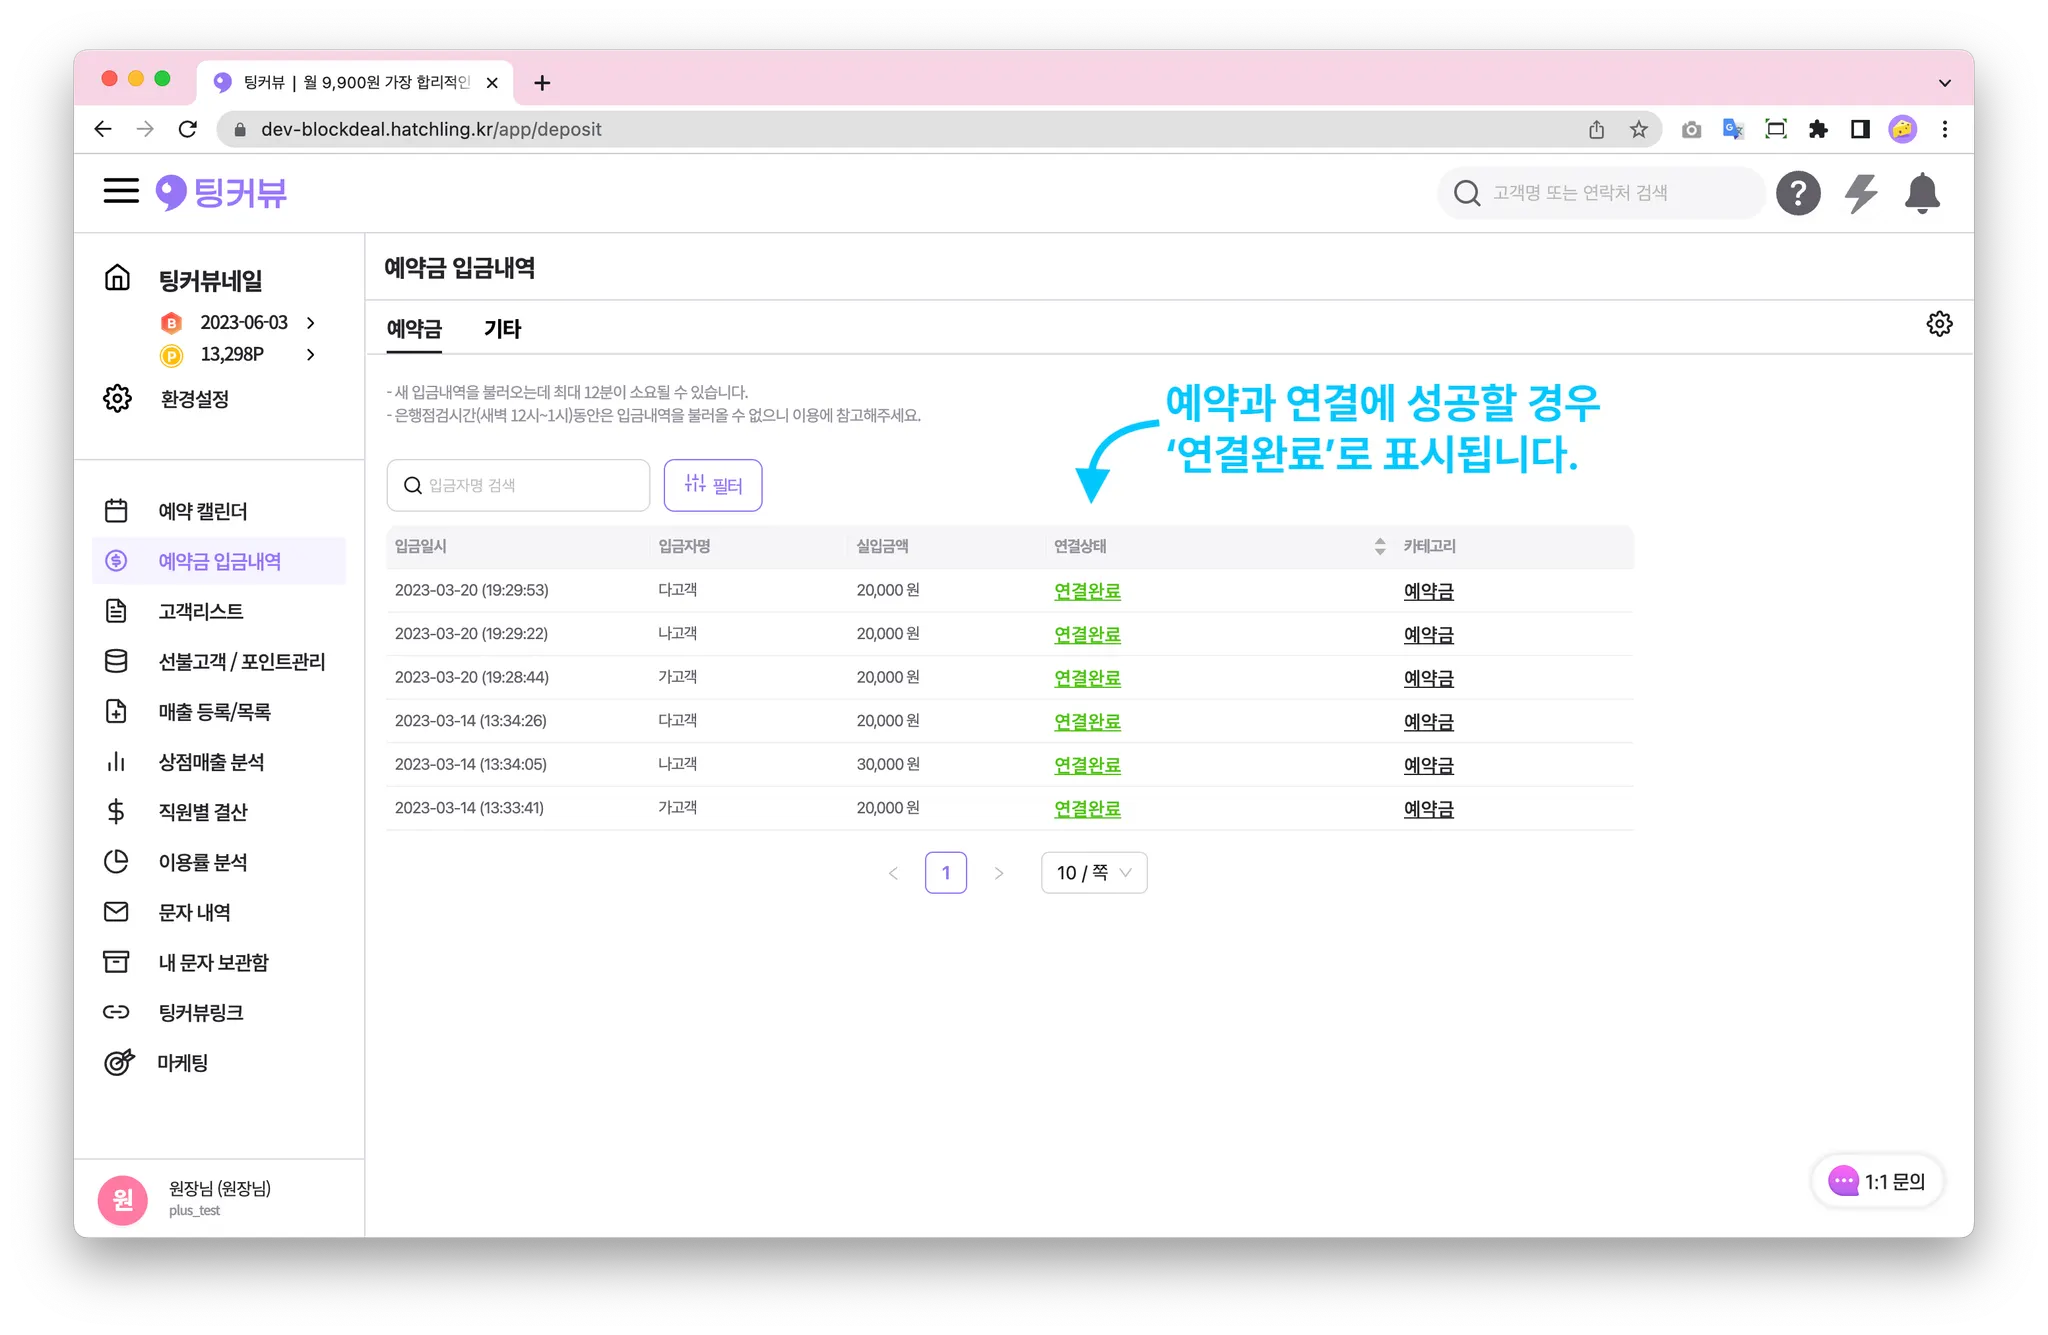2048x1335 pixels.
Task: Open the notifications bell icon
Action: coord(1921,193)
